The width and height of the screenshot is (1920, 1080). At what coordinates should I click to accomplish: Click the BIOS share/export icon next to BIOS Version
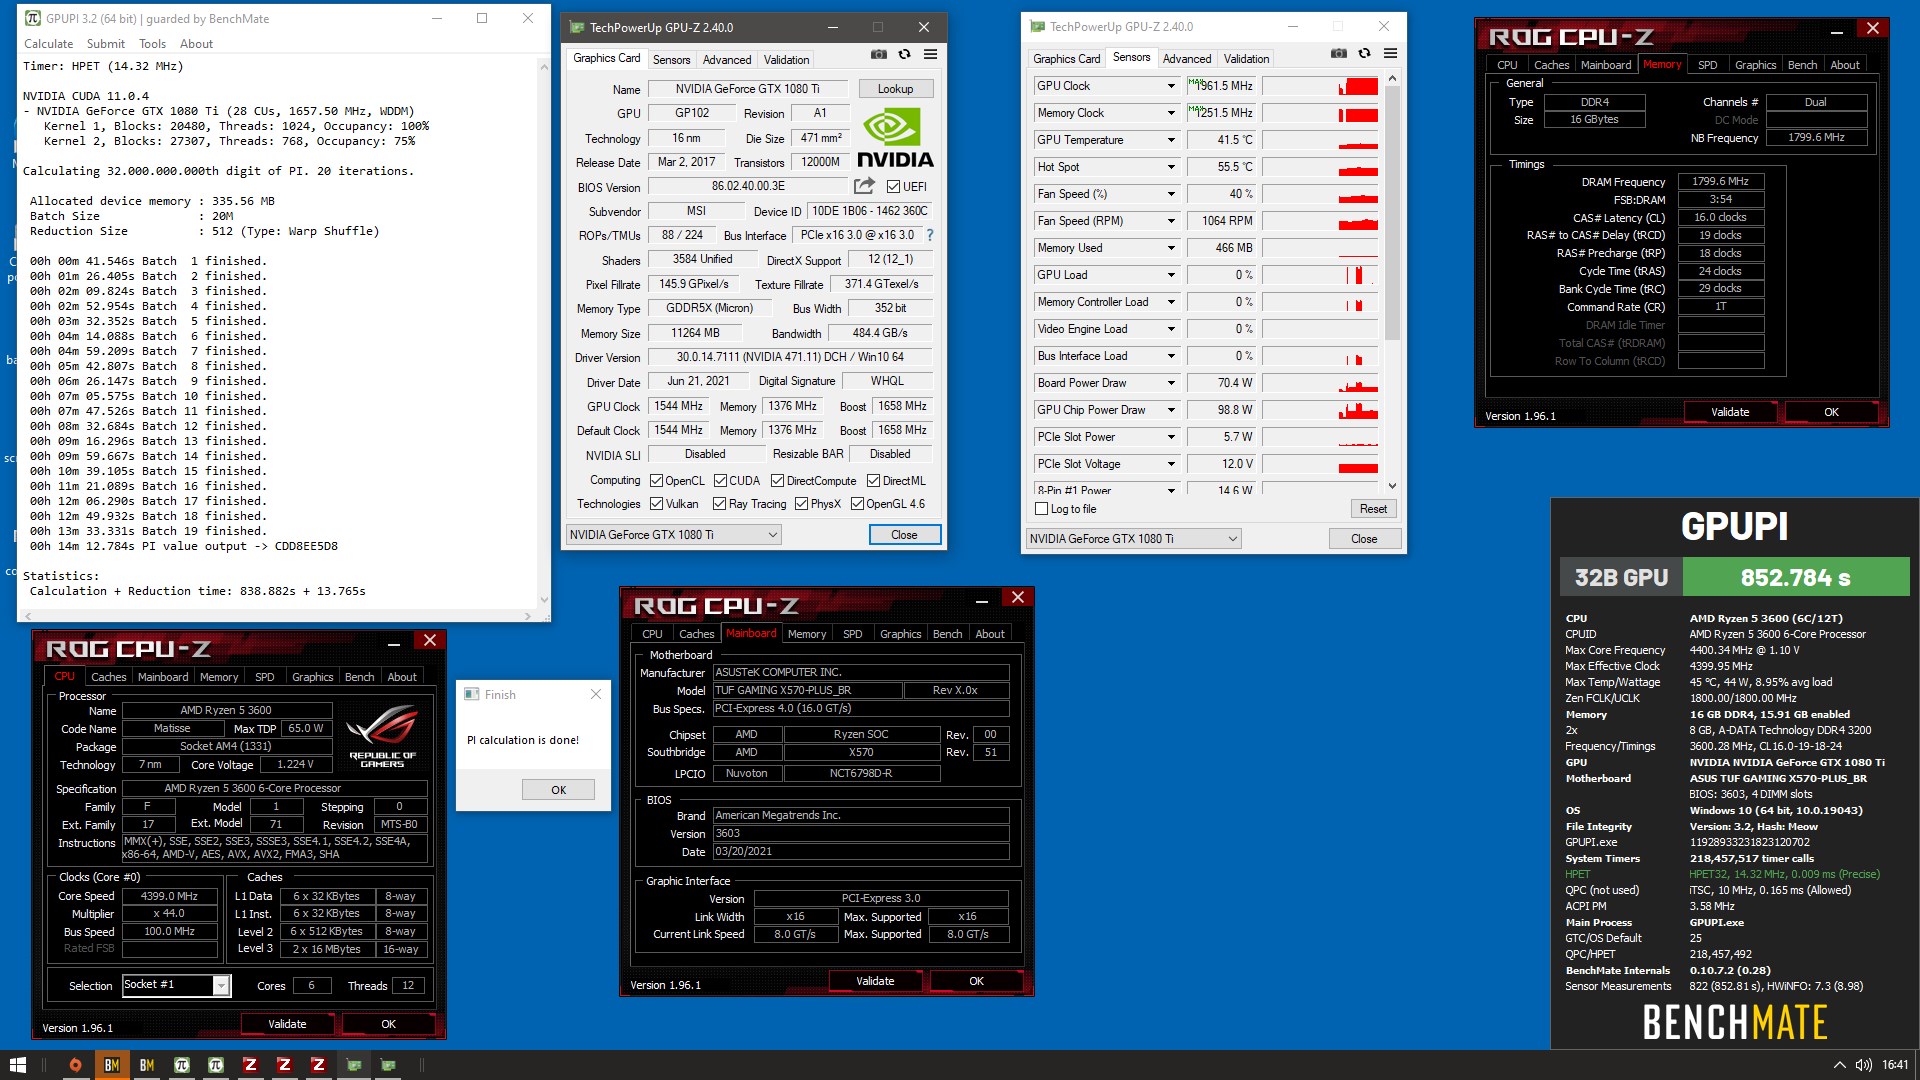(x=864, y=186)
